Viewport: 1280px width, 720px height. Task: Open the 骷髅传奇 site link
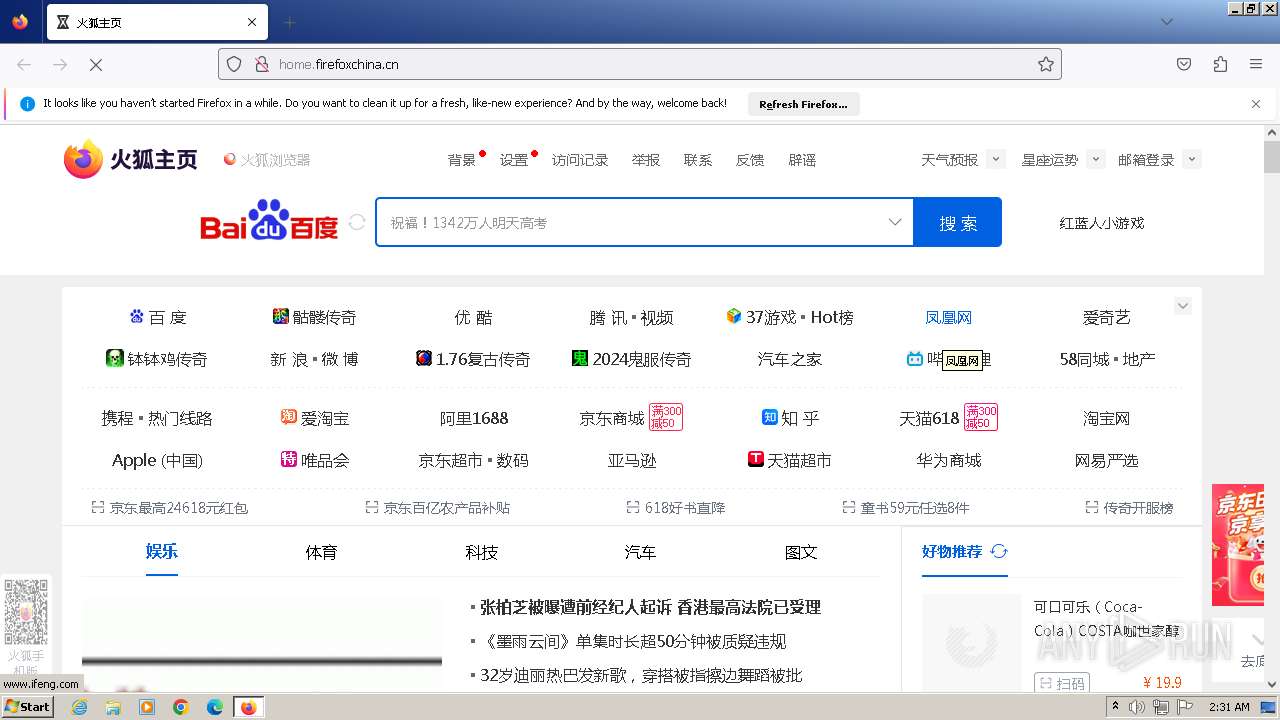314,317
